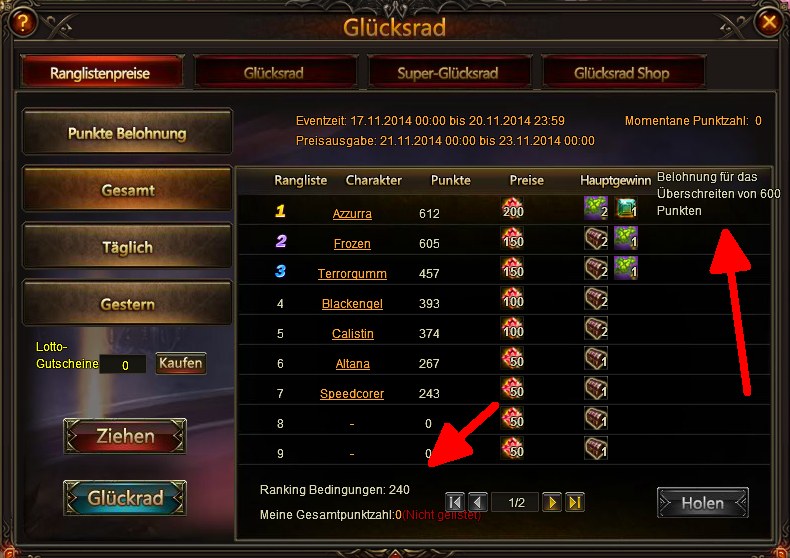This screenshot has width=790, height=558.
Task: Jump to last ranking page
Action: pos(575,502)
